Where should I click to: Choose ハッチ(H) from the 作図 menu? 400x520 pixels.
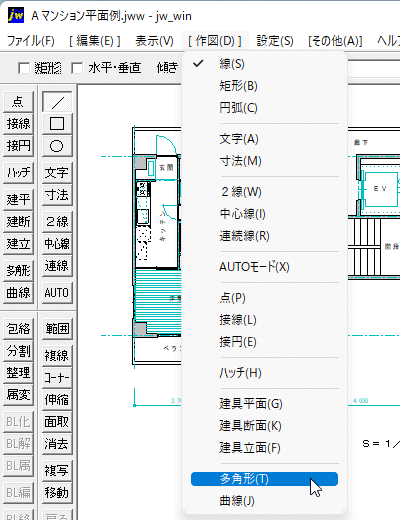click(x=264, y=373)
